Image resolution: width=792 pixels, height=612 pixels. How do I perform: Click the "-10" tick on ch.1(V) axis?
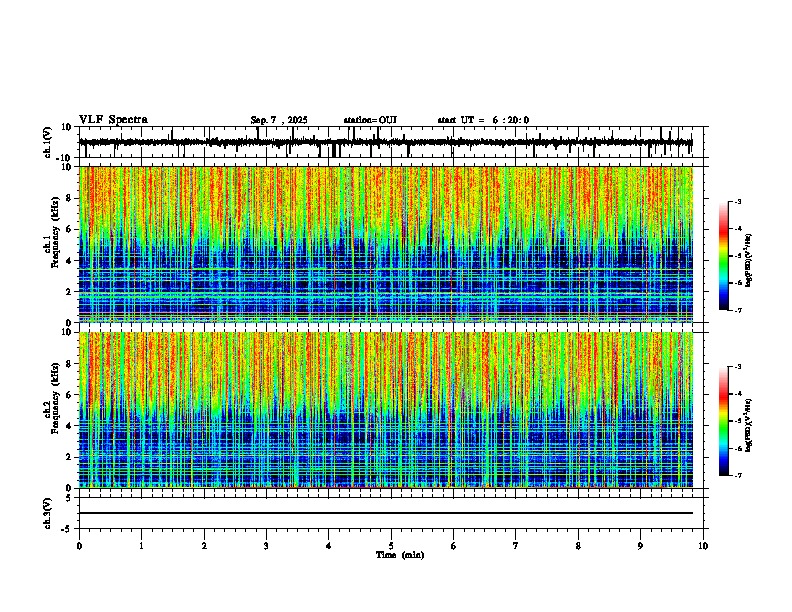(x=65, y=157)
